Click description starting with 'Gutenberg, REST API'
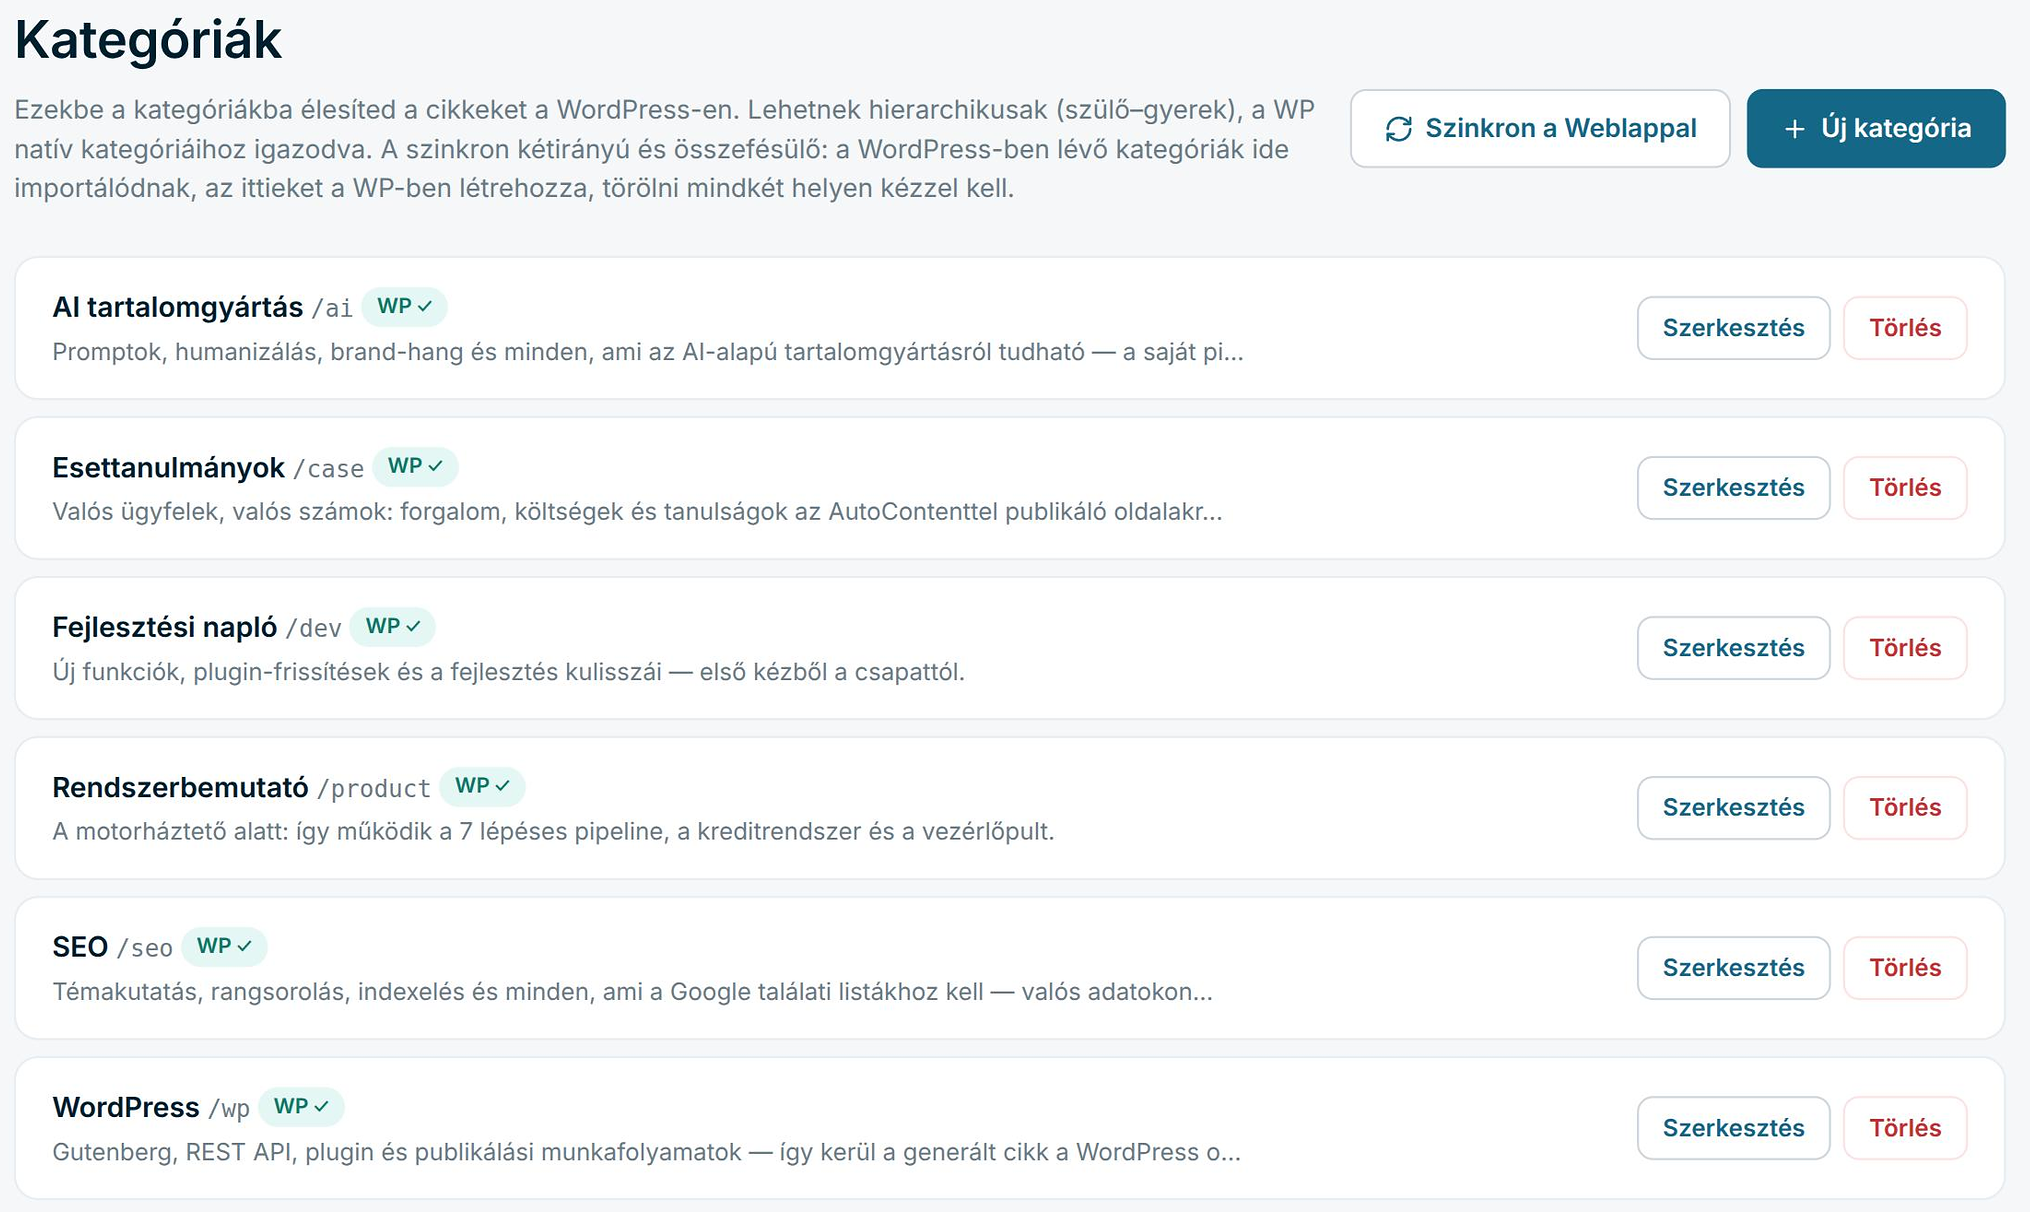Viewport: 2030px width, 1212px height. coord(646,1152)
